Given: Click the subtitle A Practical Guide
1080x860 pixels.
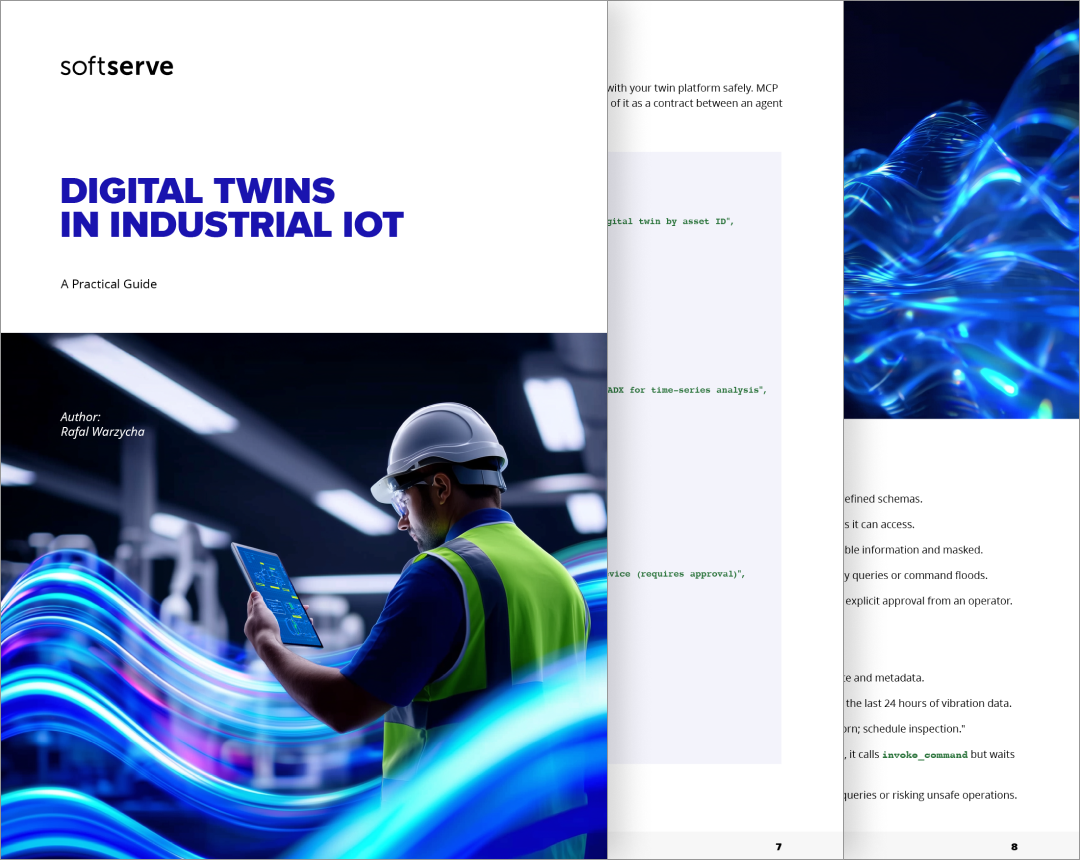Looking at the screenshot, I should (x=108, y=284).
